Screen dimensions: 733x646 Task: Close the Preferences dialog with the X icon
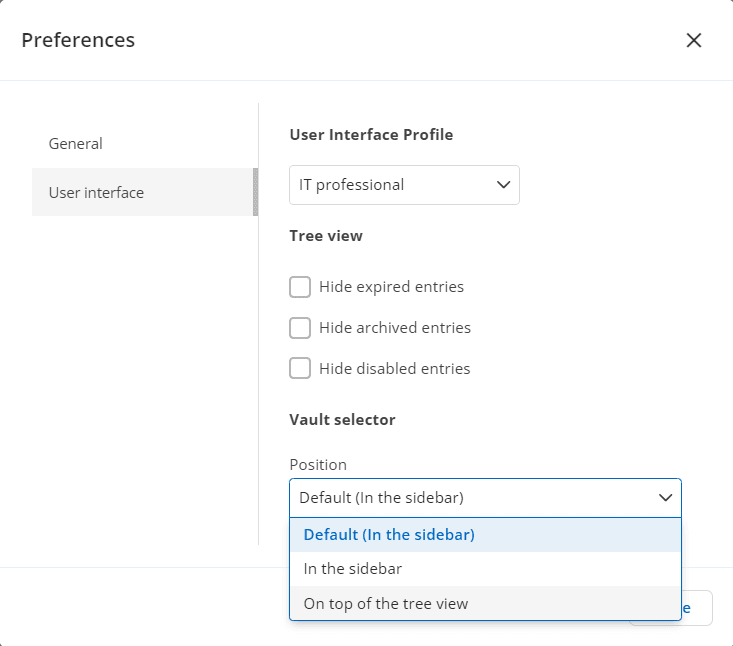click(x=693, y=40)
